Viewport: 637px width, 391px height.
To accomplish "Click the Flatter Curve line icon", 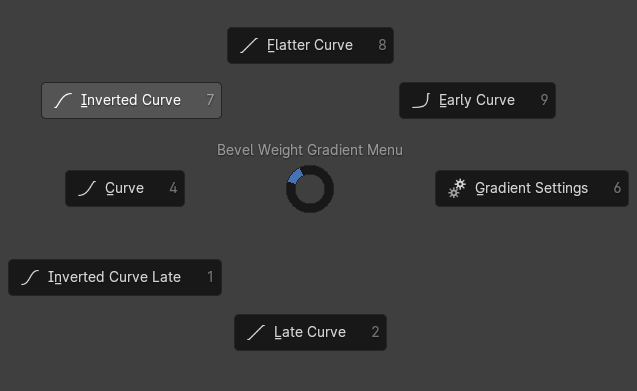I will 249,46.
